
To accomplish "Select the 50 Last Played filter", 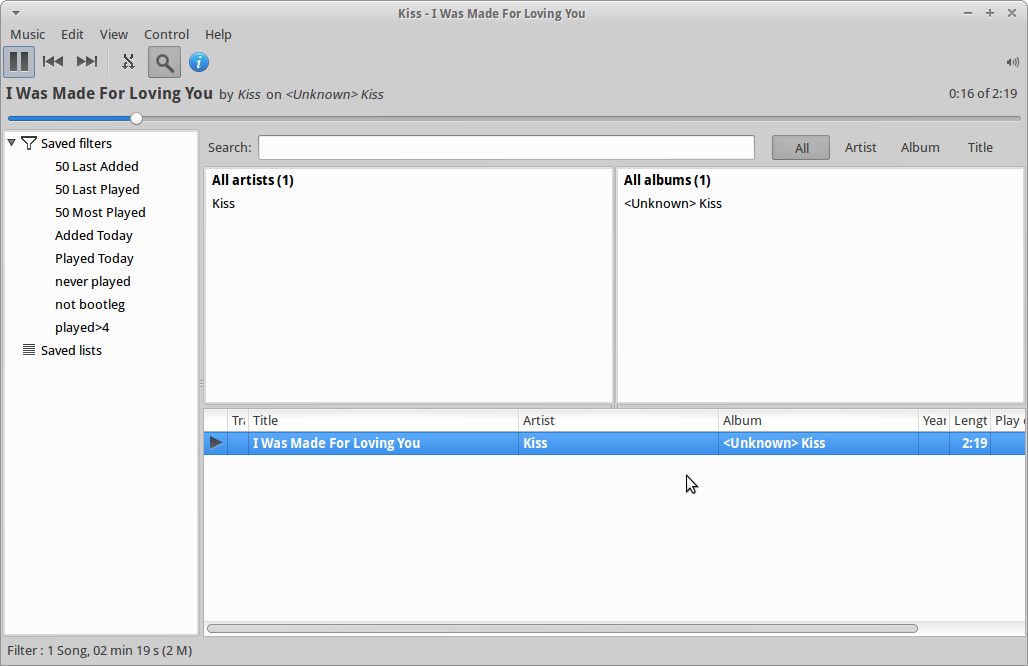I will point(97,189).
